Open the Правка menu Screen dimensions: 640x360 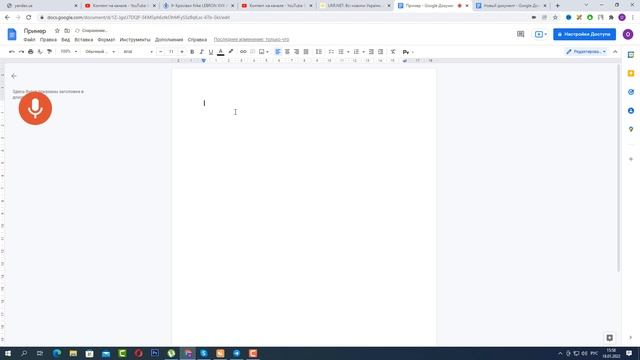pyautogui.click(x=48, y=40)
